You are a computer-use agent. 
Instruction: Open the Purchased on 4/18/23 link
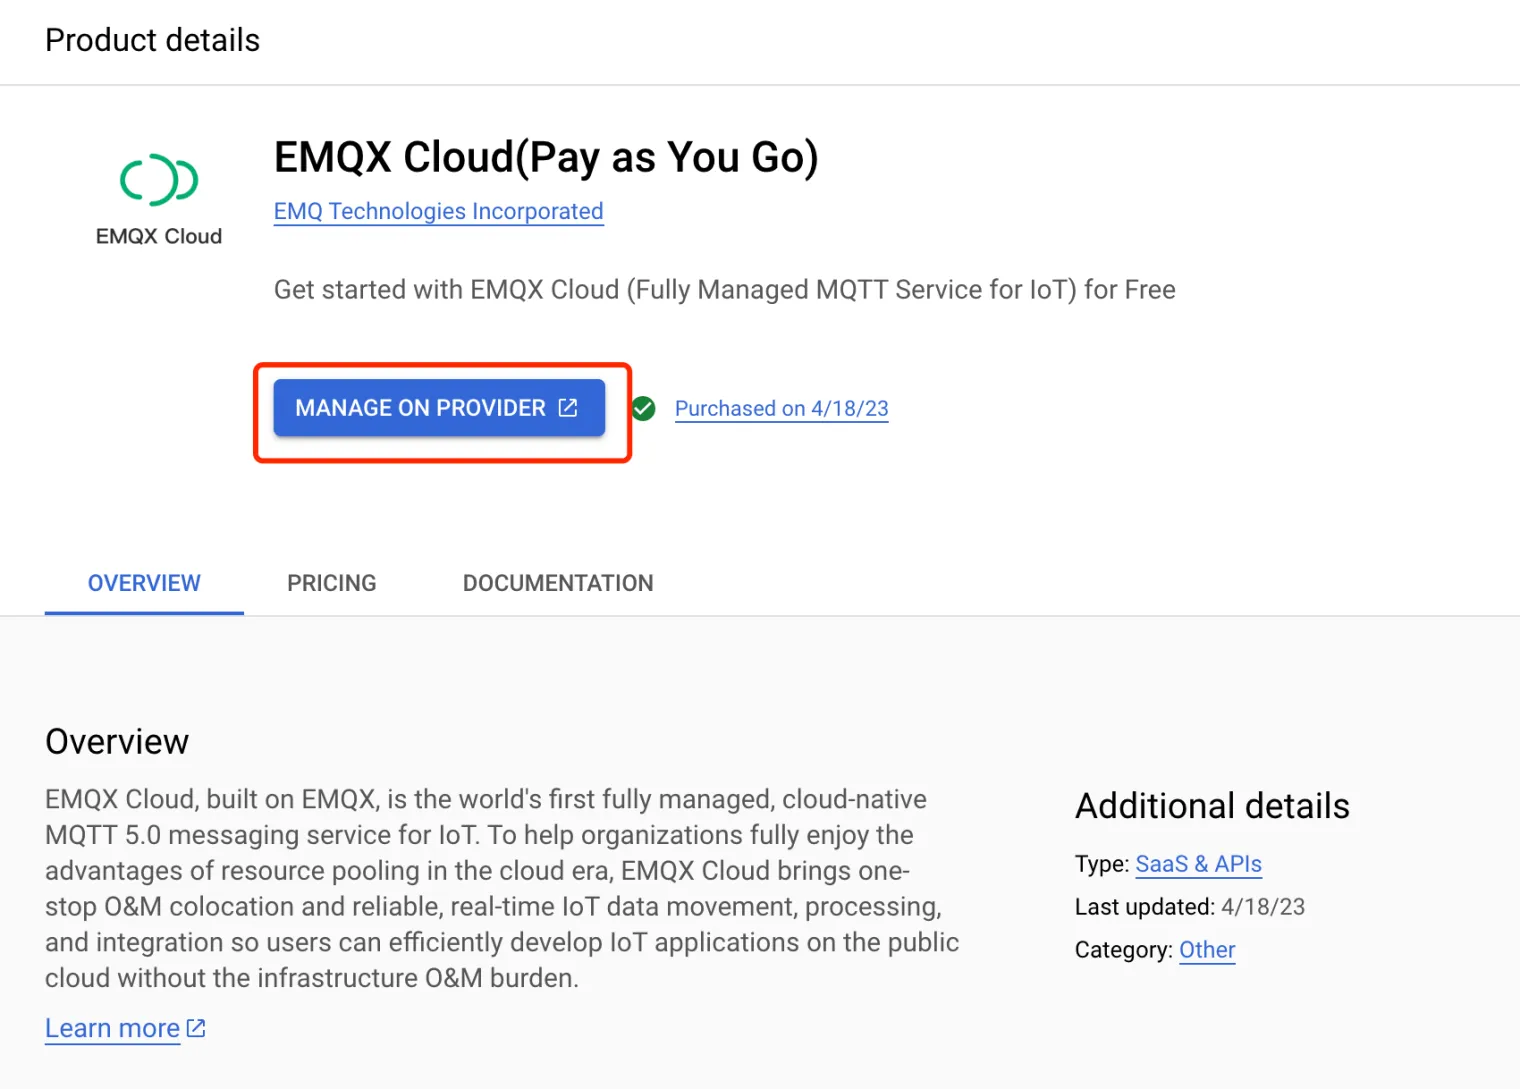pyautogui.click(x=781, y=409)
